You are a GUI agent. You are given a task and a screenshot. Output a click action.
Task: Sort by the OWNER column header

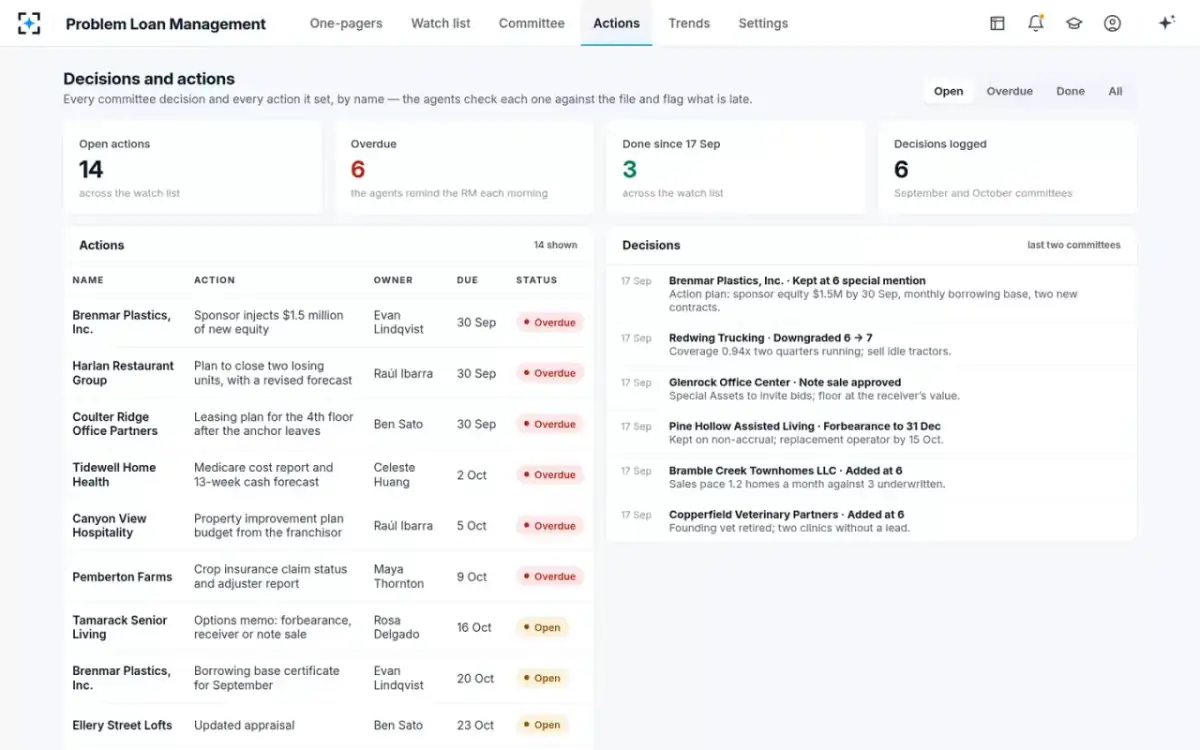click(x=393, y=280)
